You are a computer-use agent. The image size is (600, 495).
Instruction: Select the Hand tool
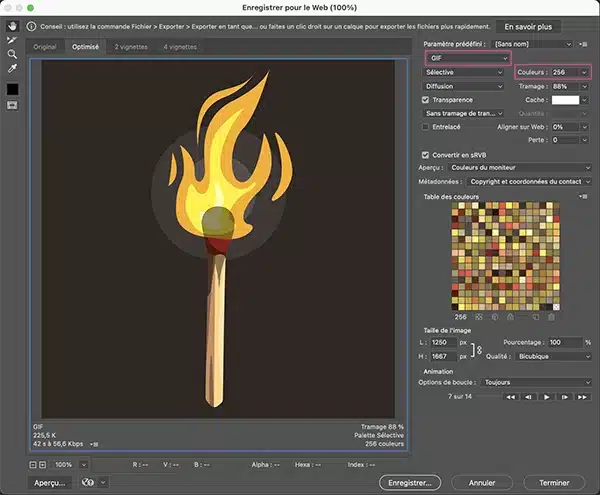[12, 26]
